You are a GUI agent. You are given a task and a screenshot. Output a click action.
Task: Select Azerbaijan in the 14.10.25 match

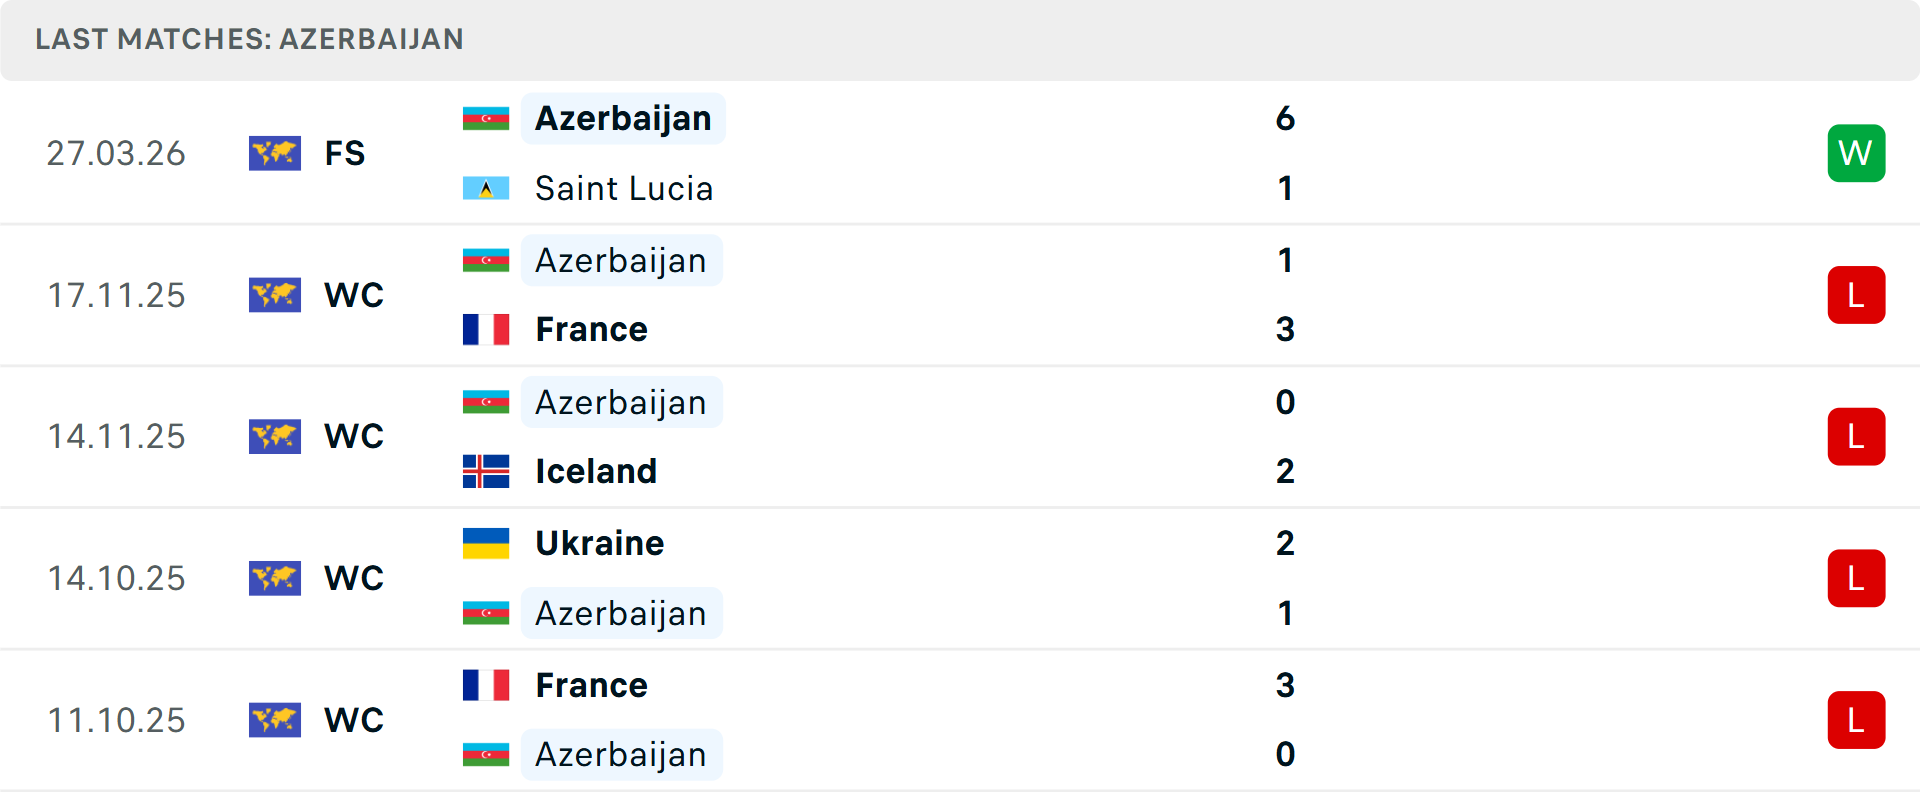pyautogui.click(x=621, y=613)
